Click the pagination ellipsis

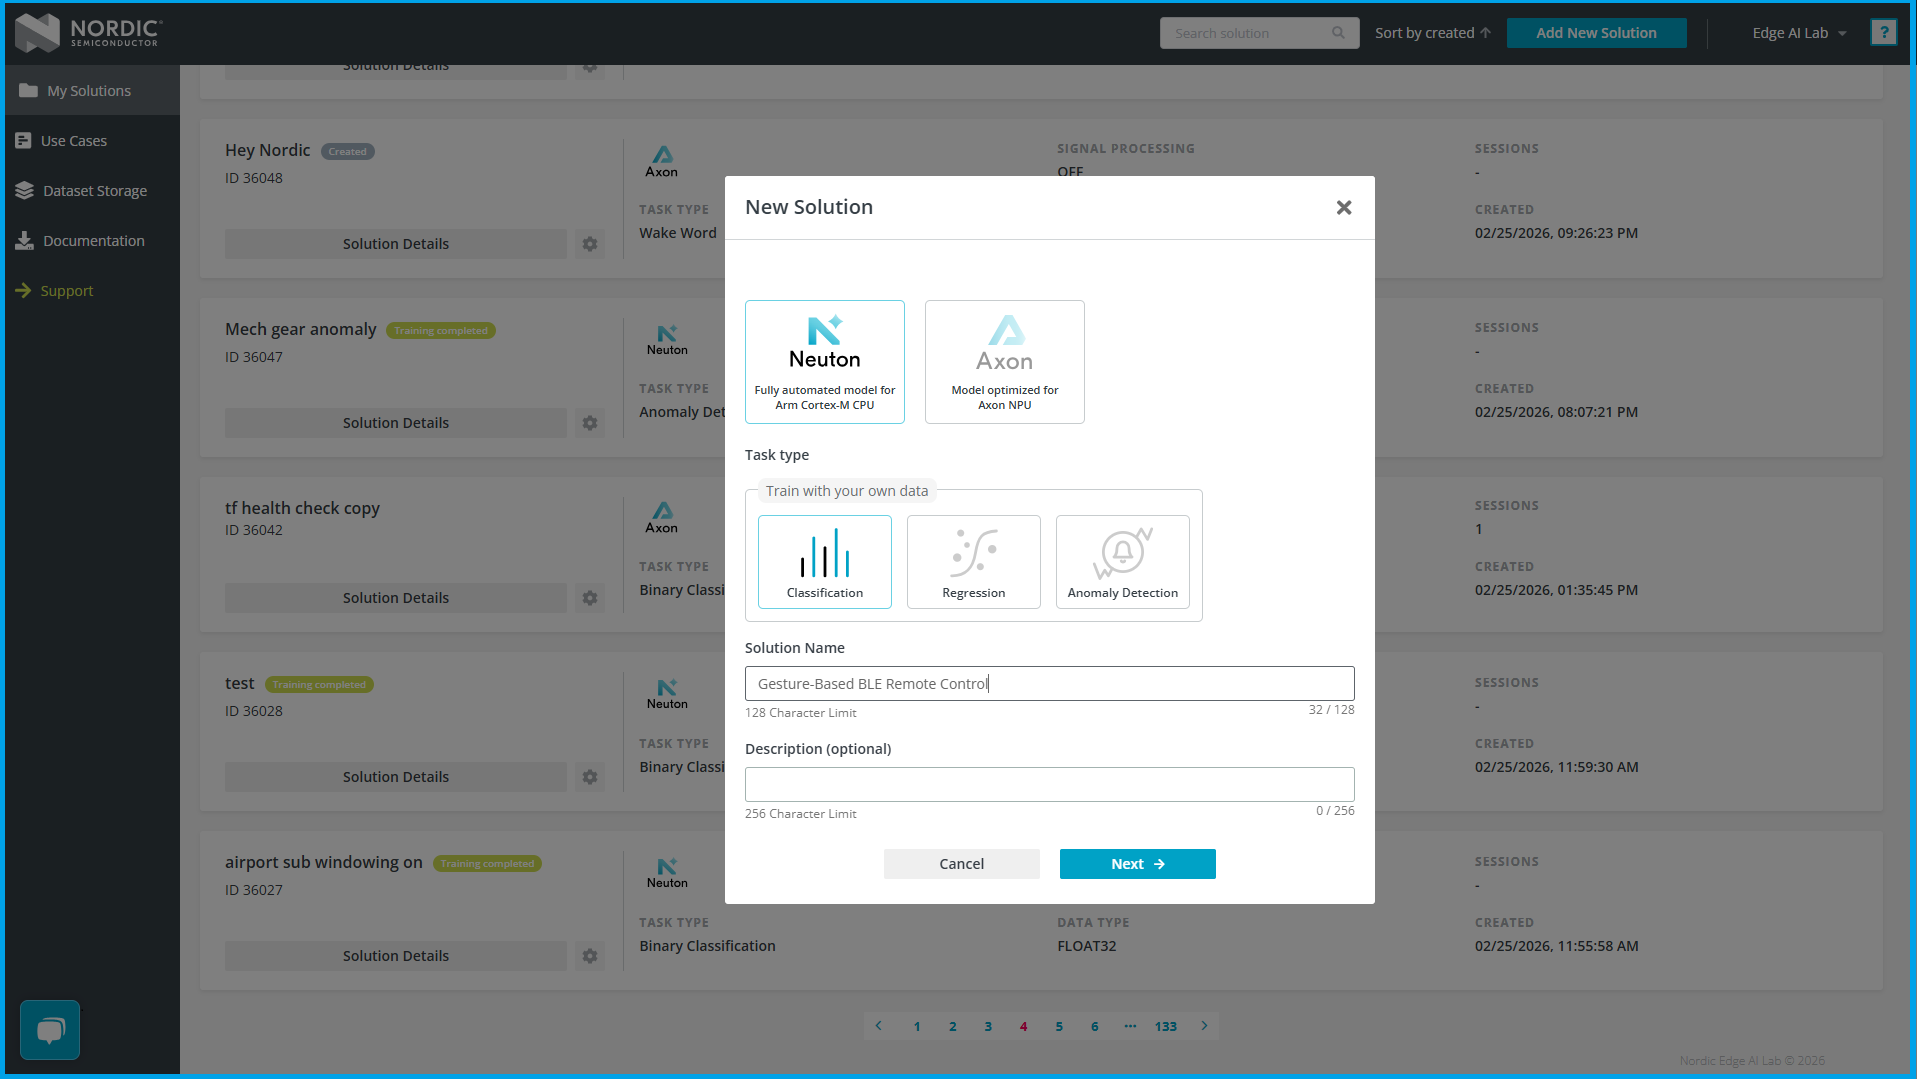(x=1130, y=1026)
